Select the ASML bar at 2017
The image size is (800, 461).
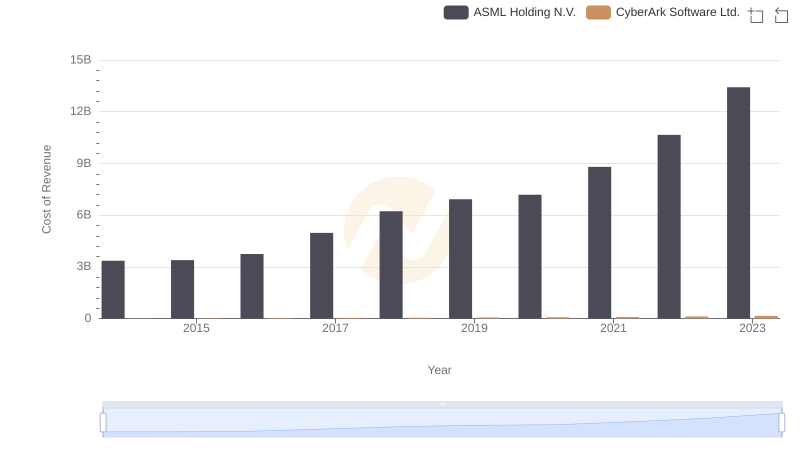[321, 276]
